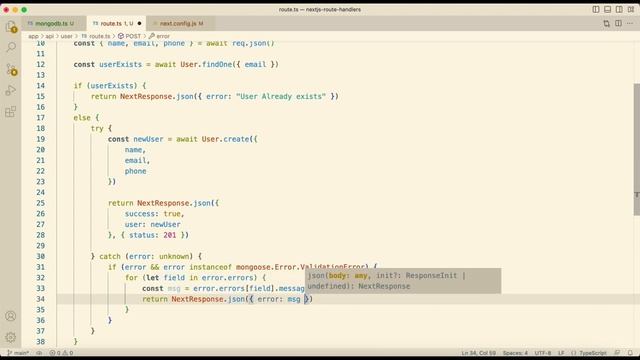Click the "User Already exists" string
640x360 pixels.
coord(281,97)
